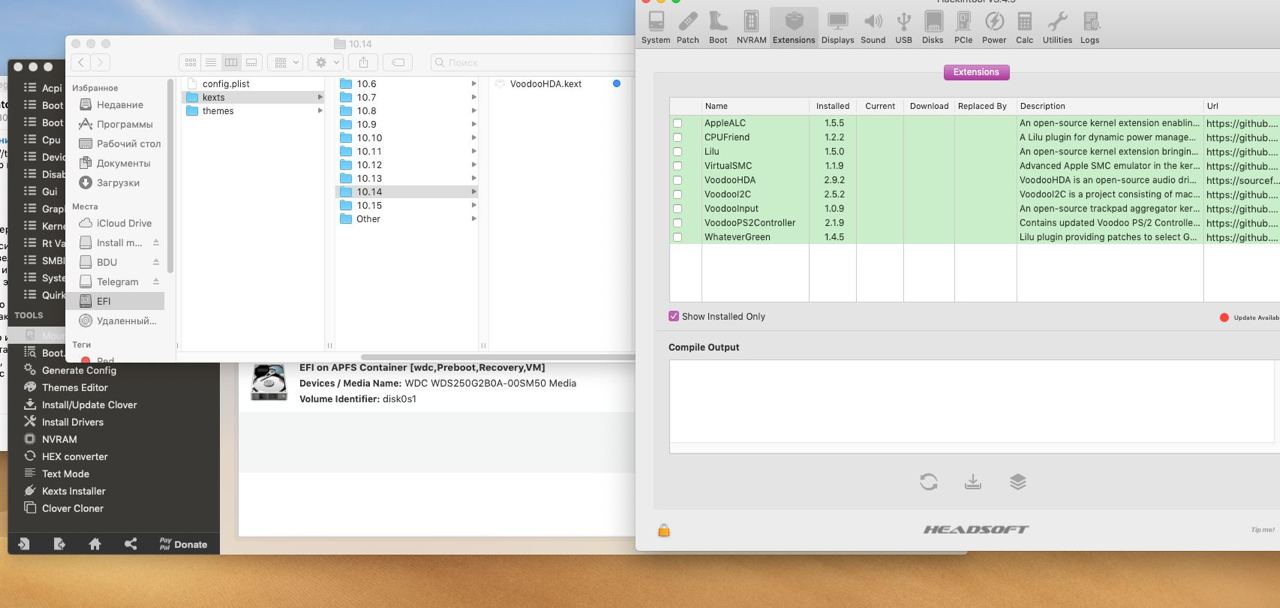Expand the kexts folder in Finder column
Screen dimensions: 1280x608
213,97
